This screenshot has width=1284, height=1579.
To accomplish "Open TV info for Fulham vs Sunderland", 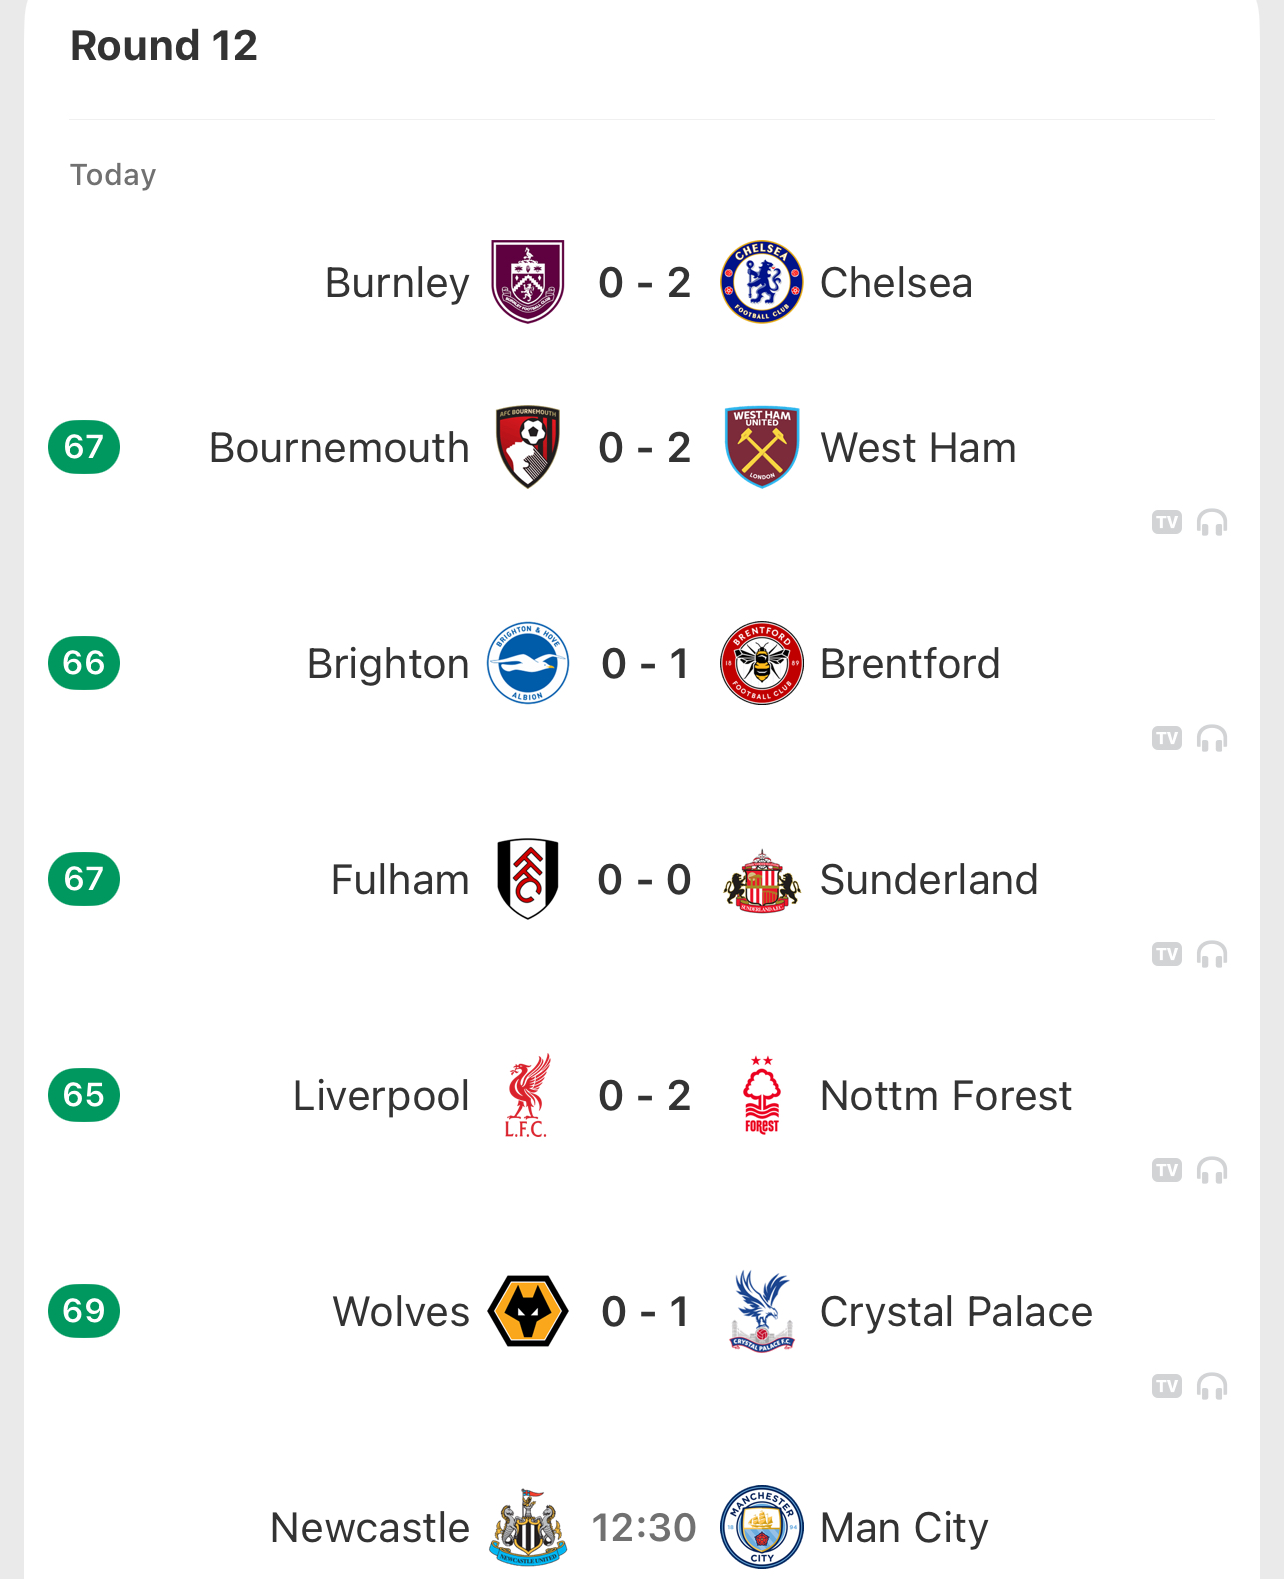I will point(1167,954).
